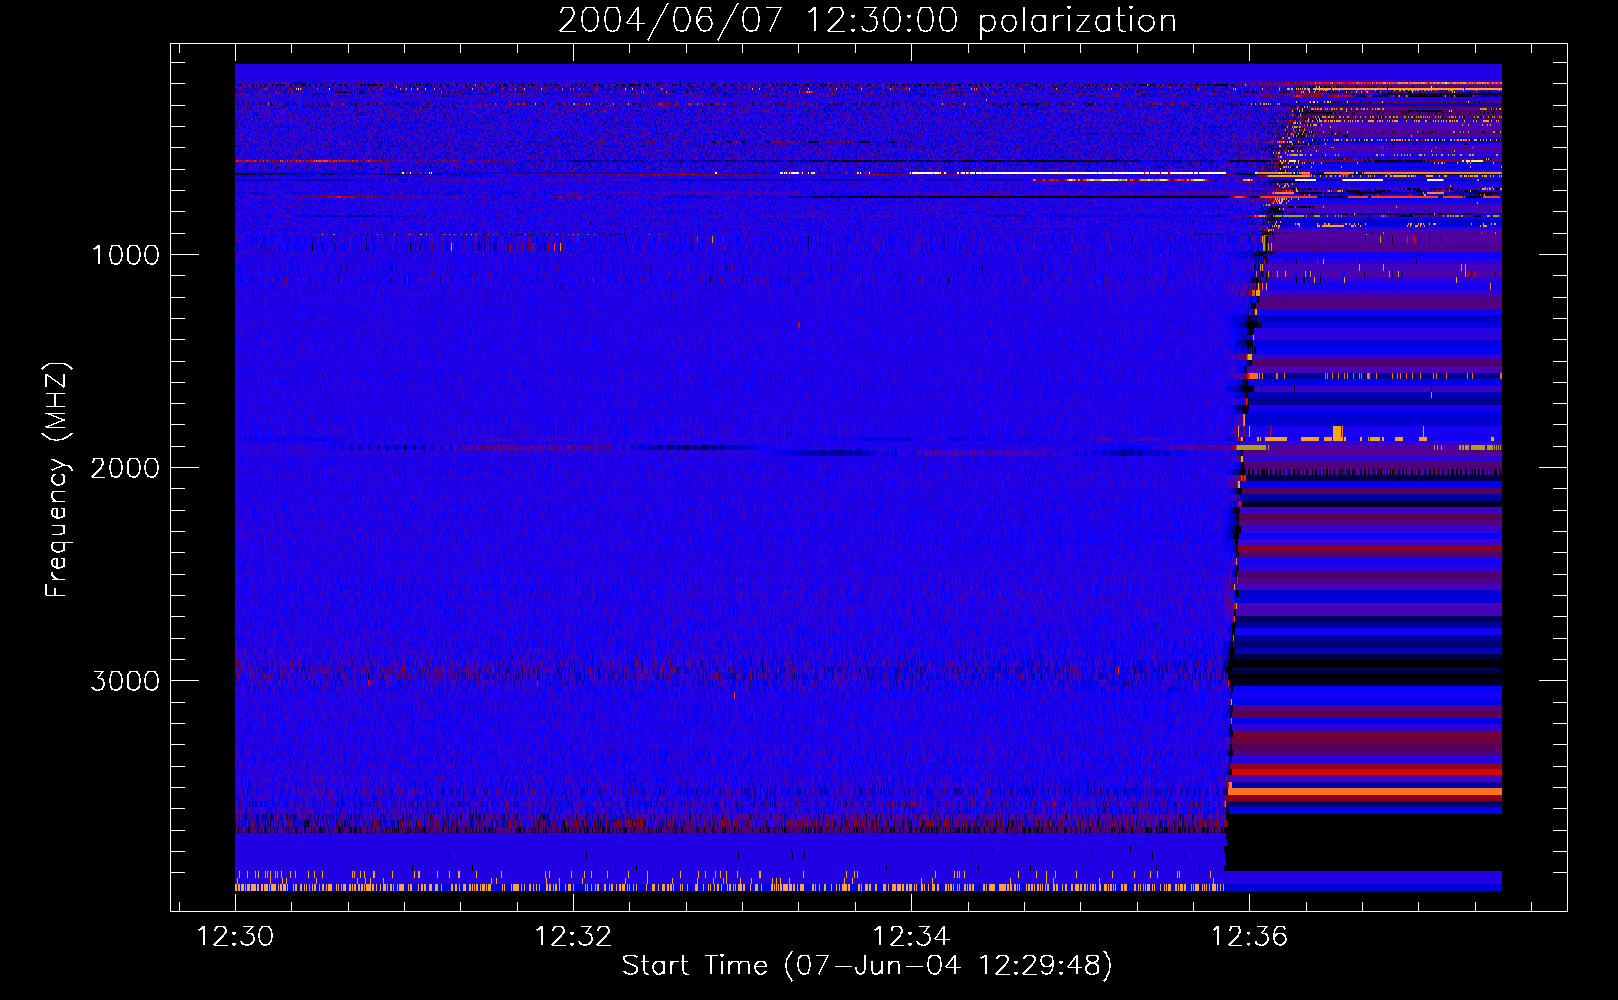
Task: Click the 12:34 time axis label
Action: 911,937
